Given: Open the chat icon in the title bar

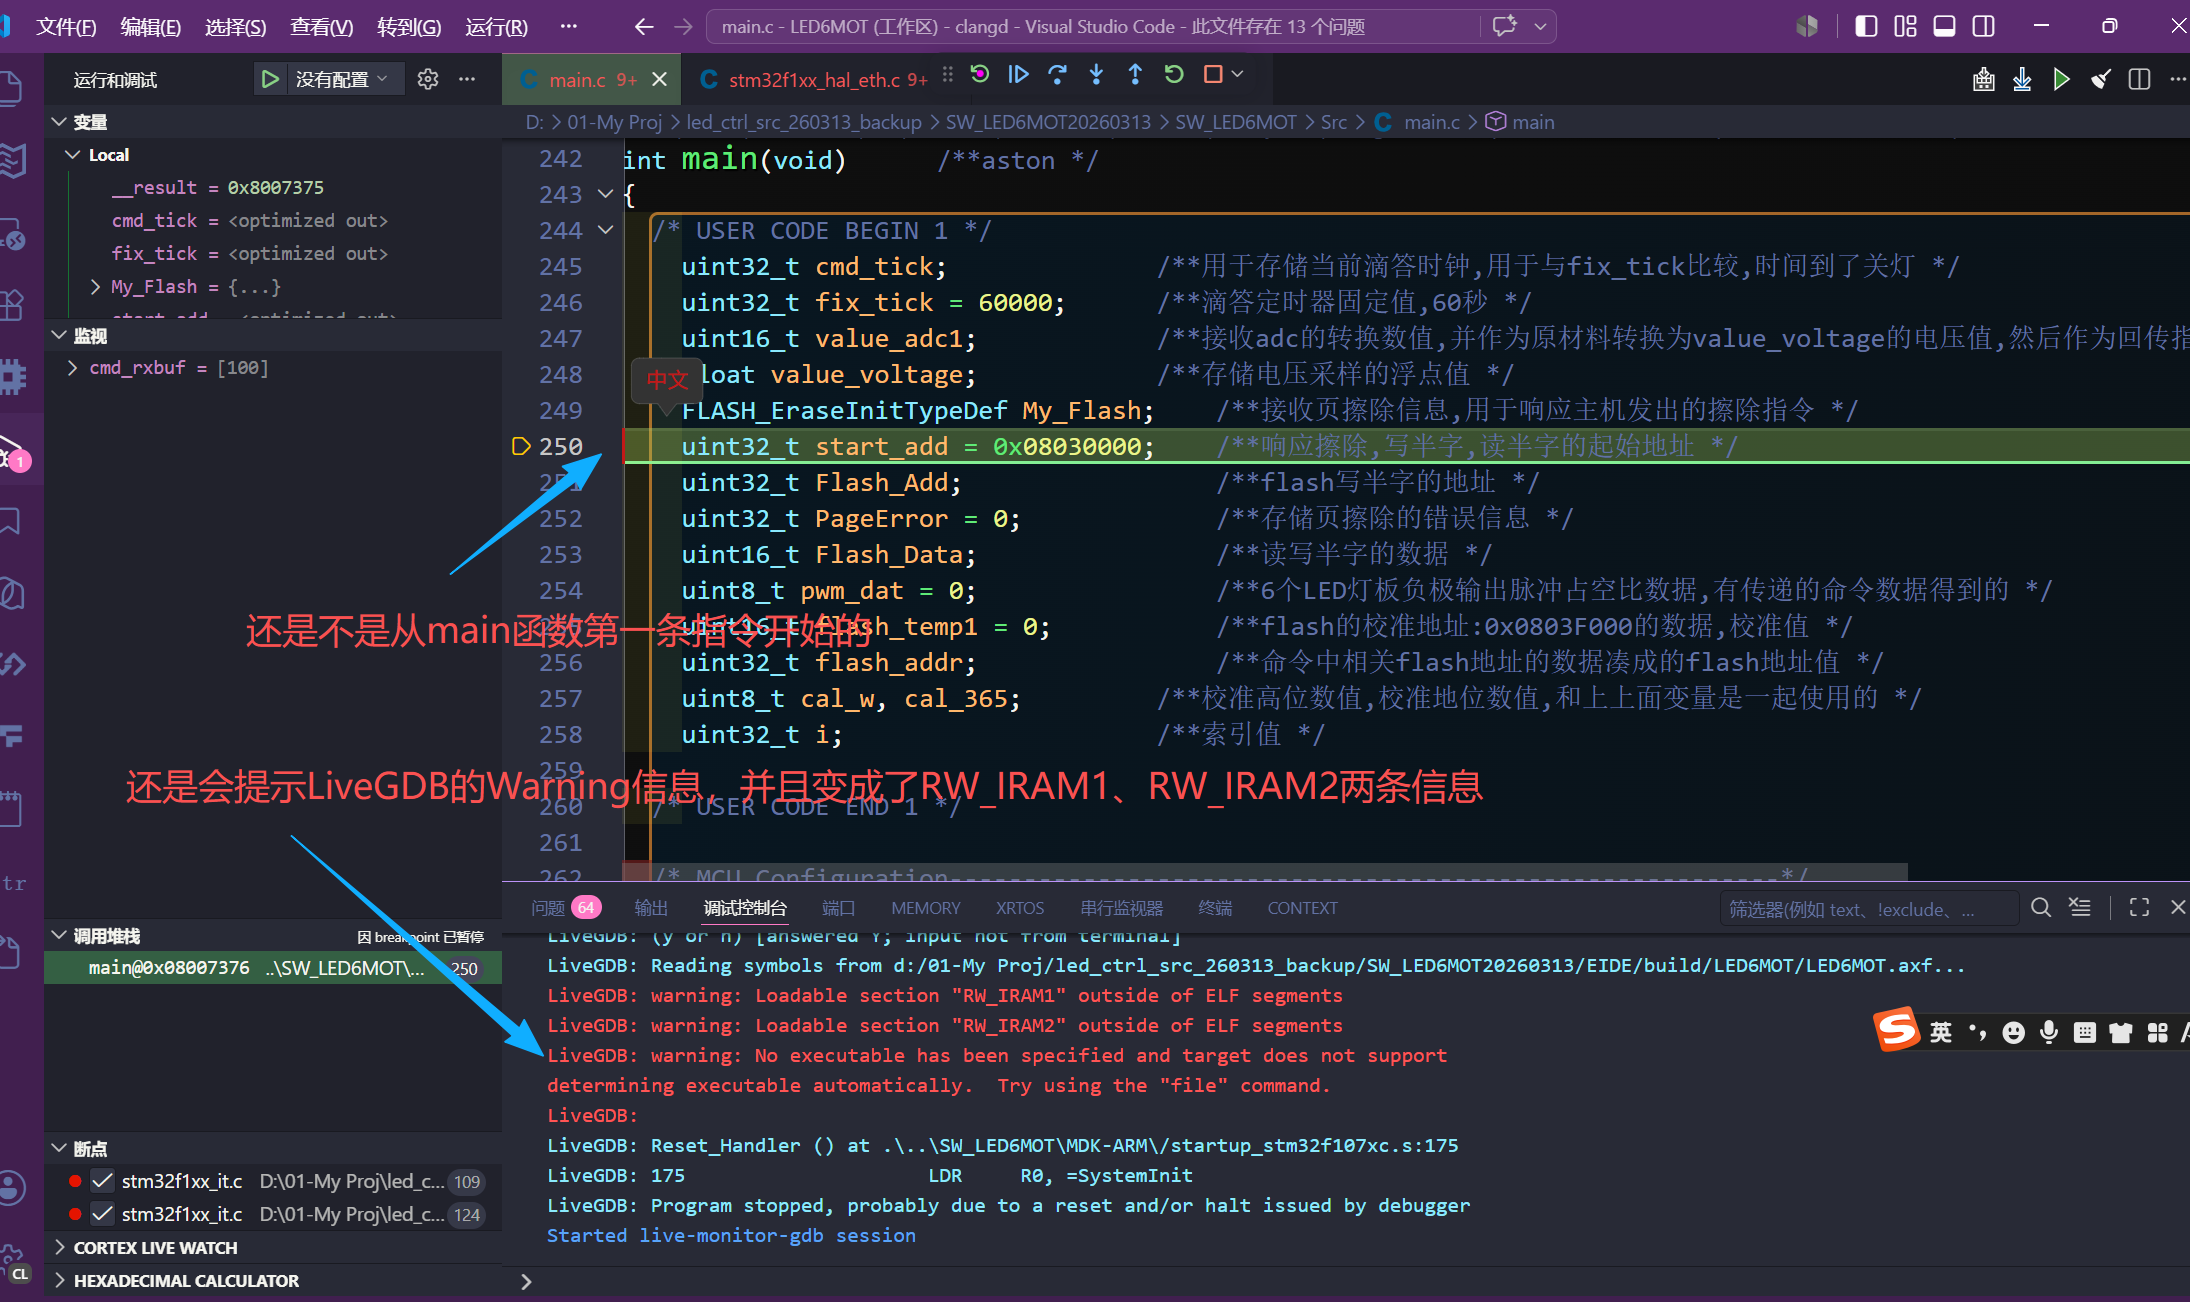Looking at the screenshot, I should 1505,26.
